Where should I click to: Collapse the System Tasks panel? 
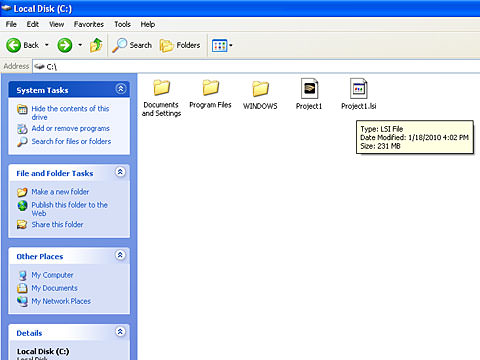121,89
